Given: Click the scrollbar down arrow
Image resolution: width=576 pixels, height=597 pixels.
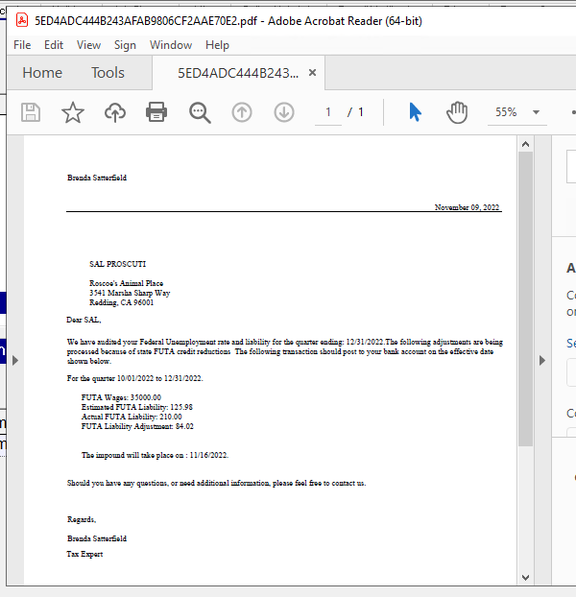Looking at the screenshot, I should pos(525,577).
